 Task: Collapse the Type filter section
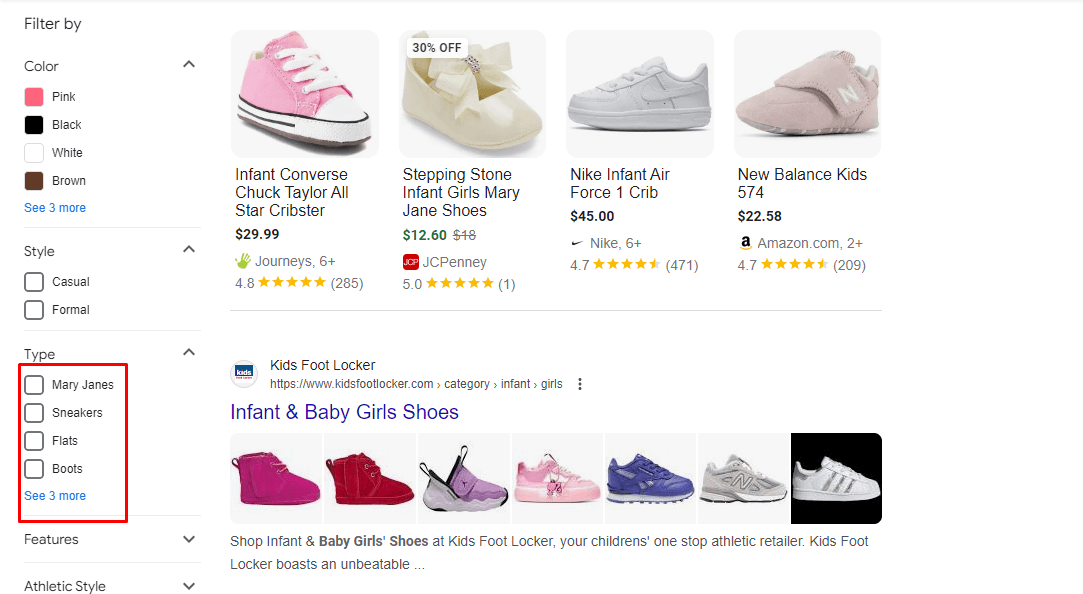tap(189, 351)
